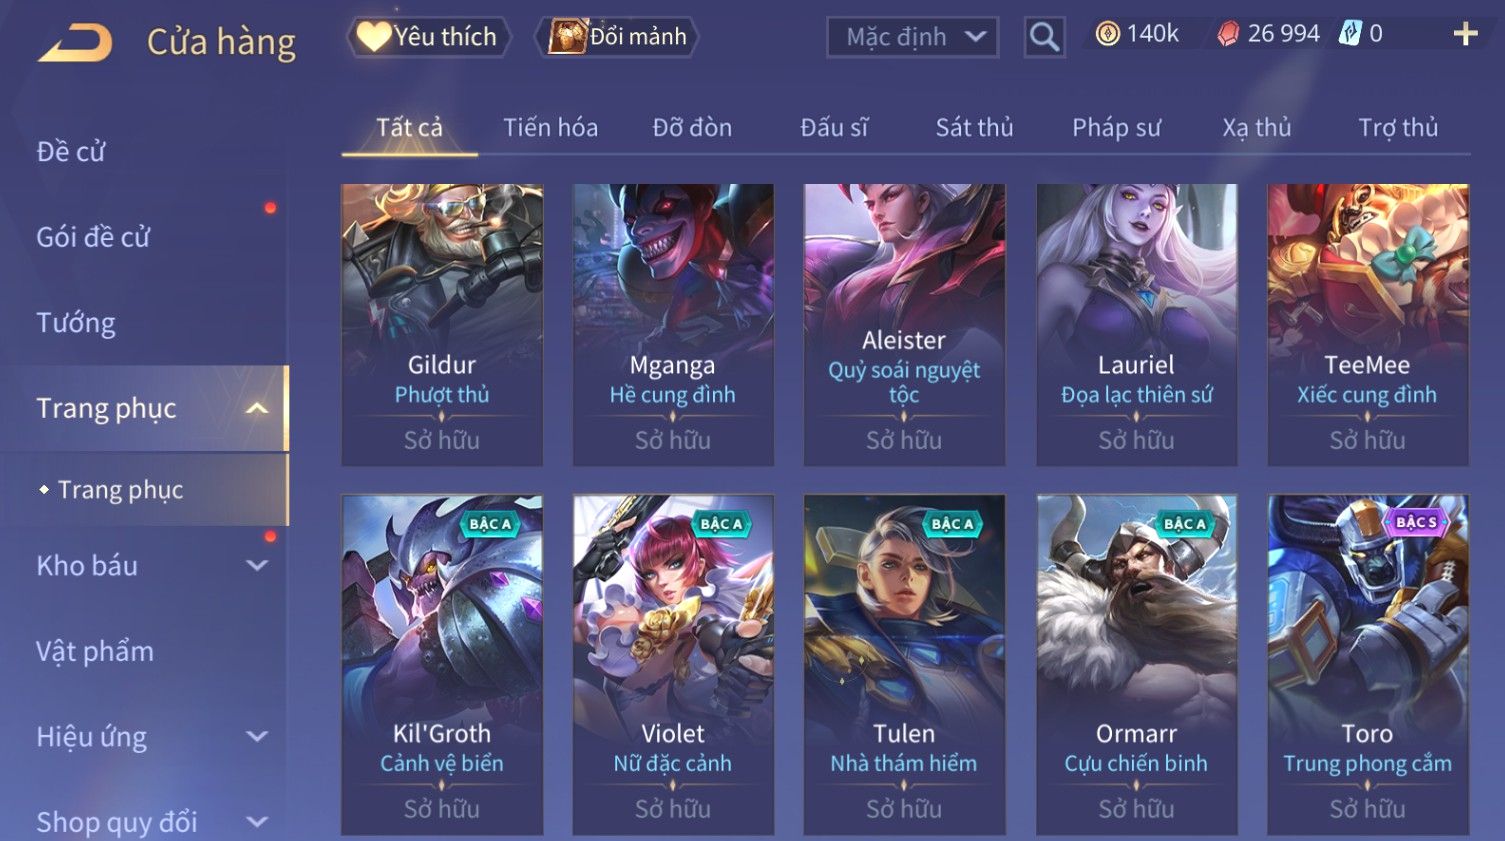Select the Sát thủ filter tab
Screen dimensions: 1505x841
coord(974,128)
